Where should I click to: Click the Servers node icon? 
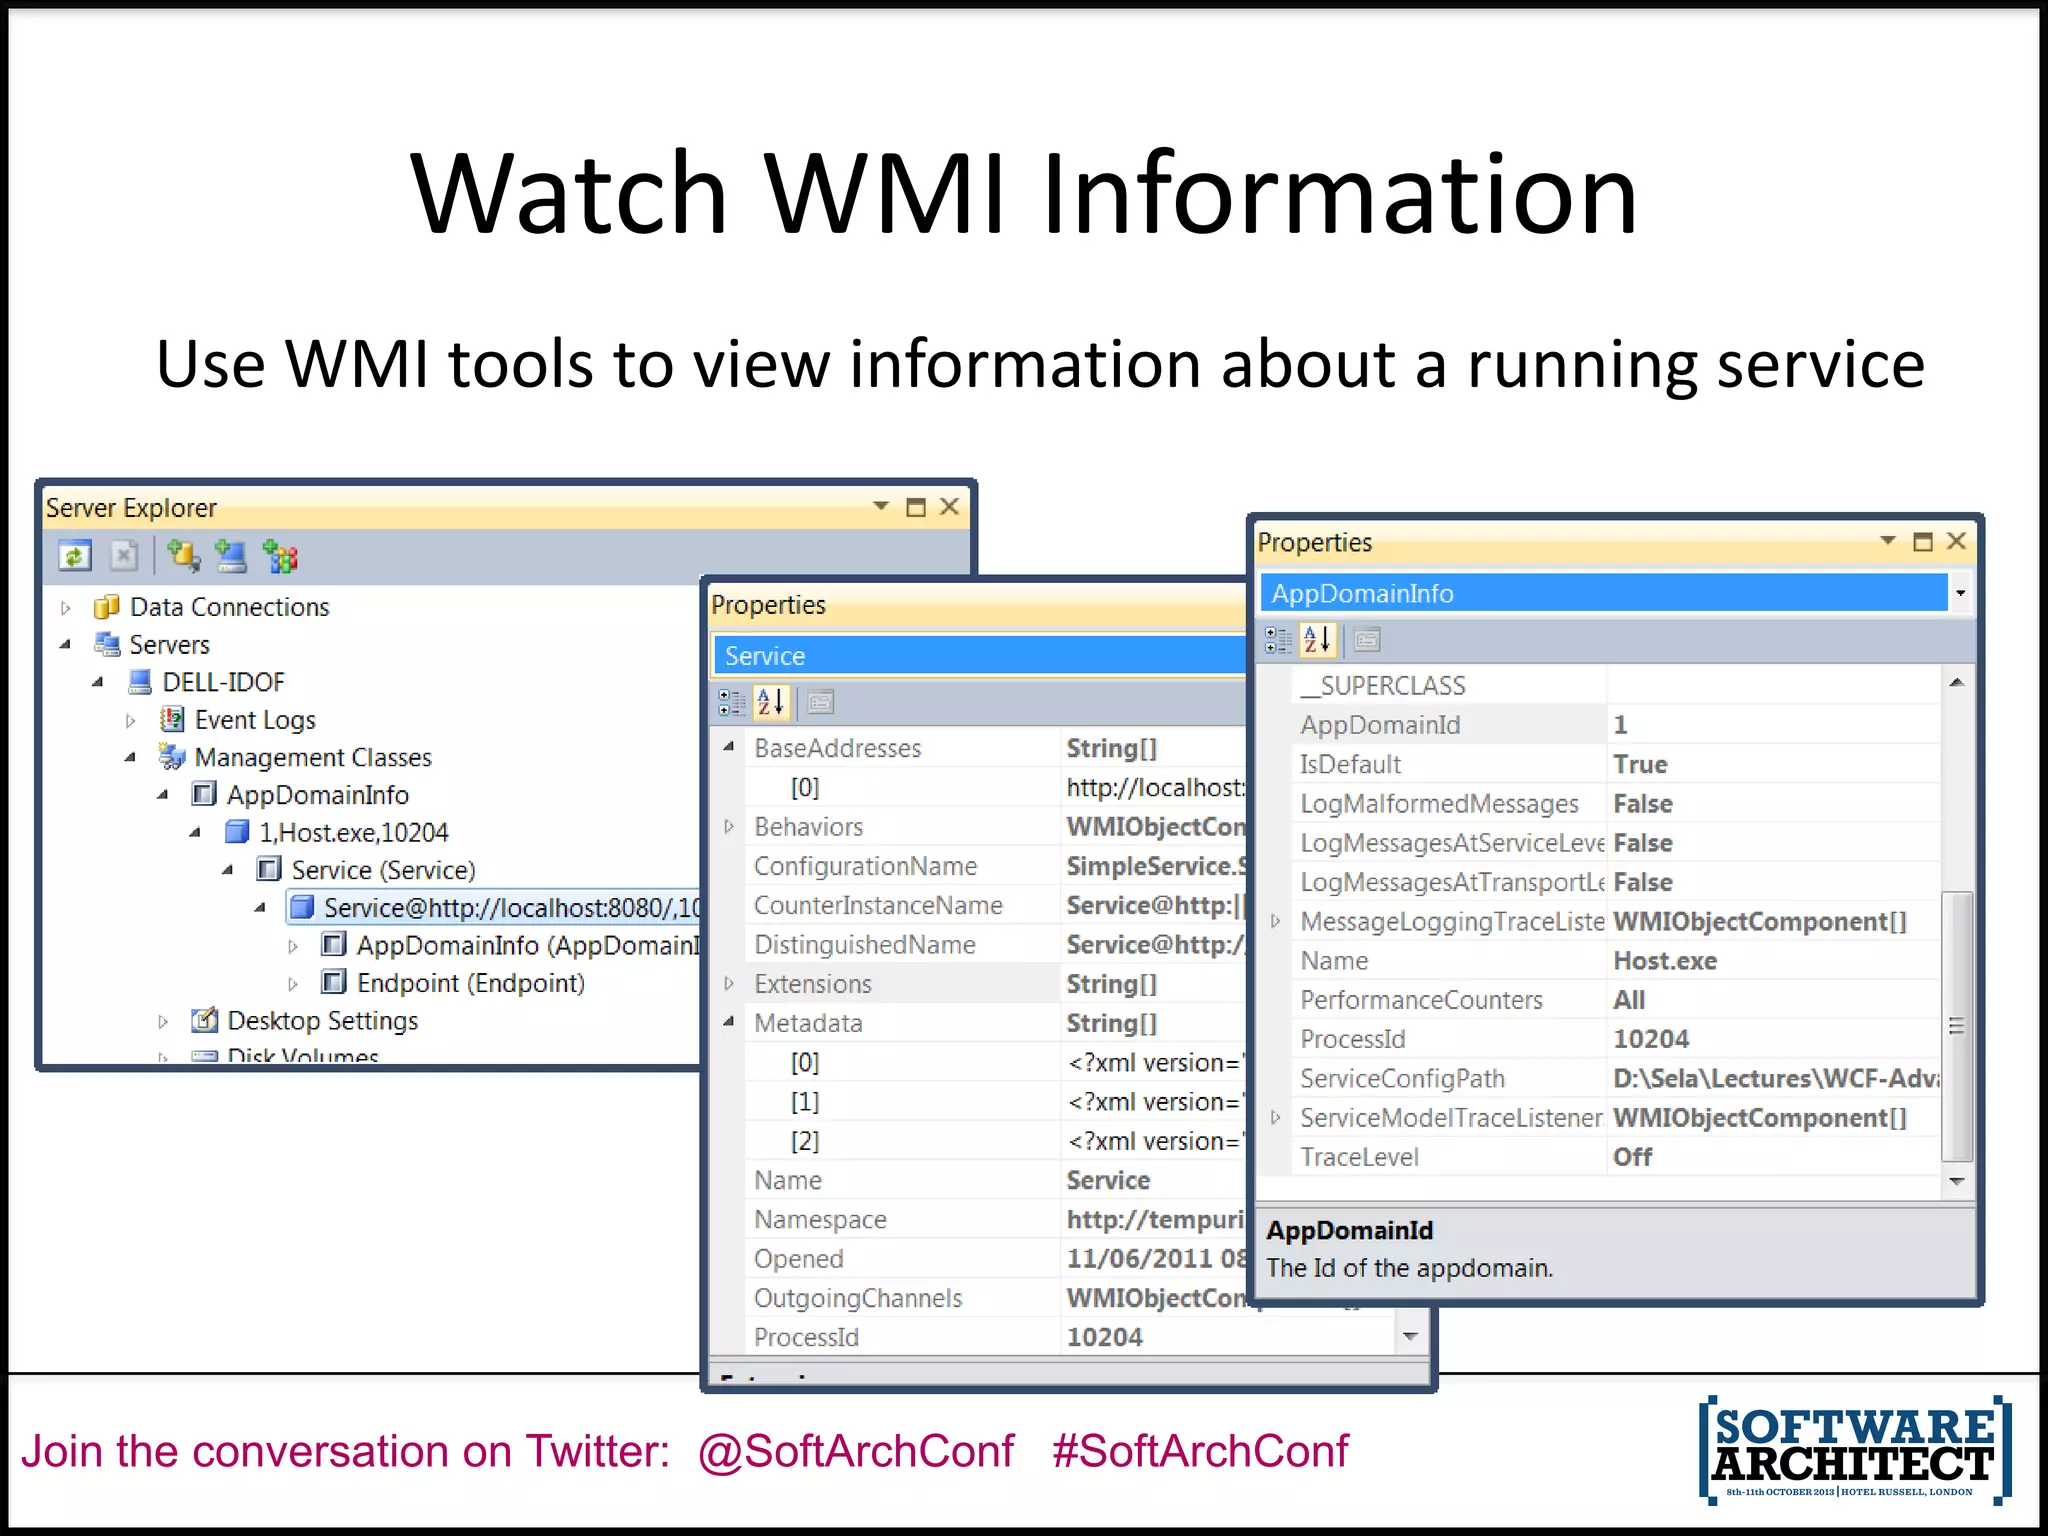(x=107, y=644)
